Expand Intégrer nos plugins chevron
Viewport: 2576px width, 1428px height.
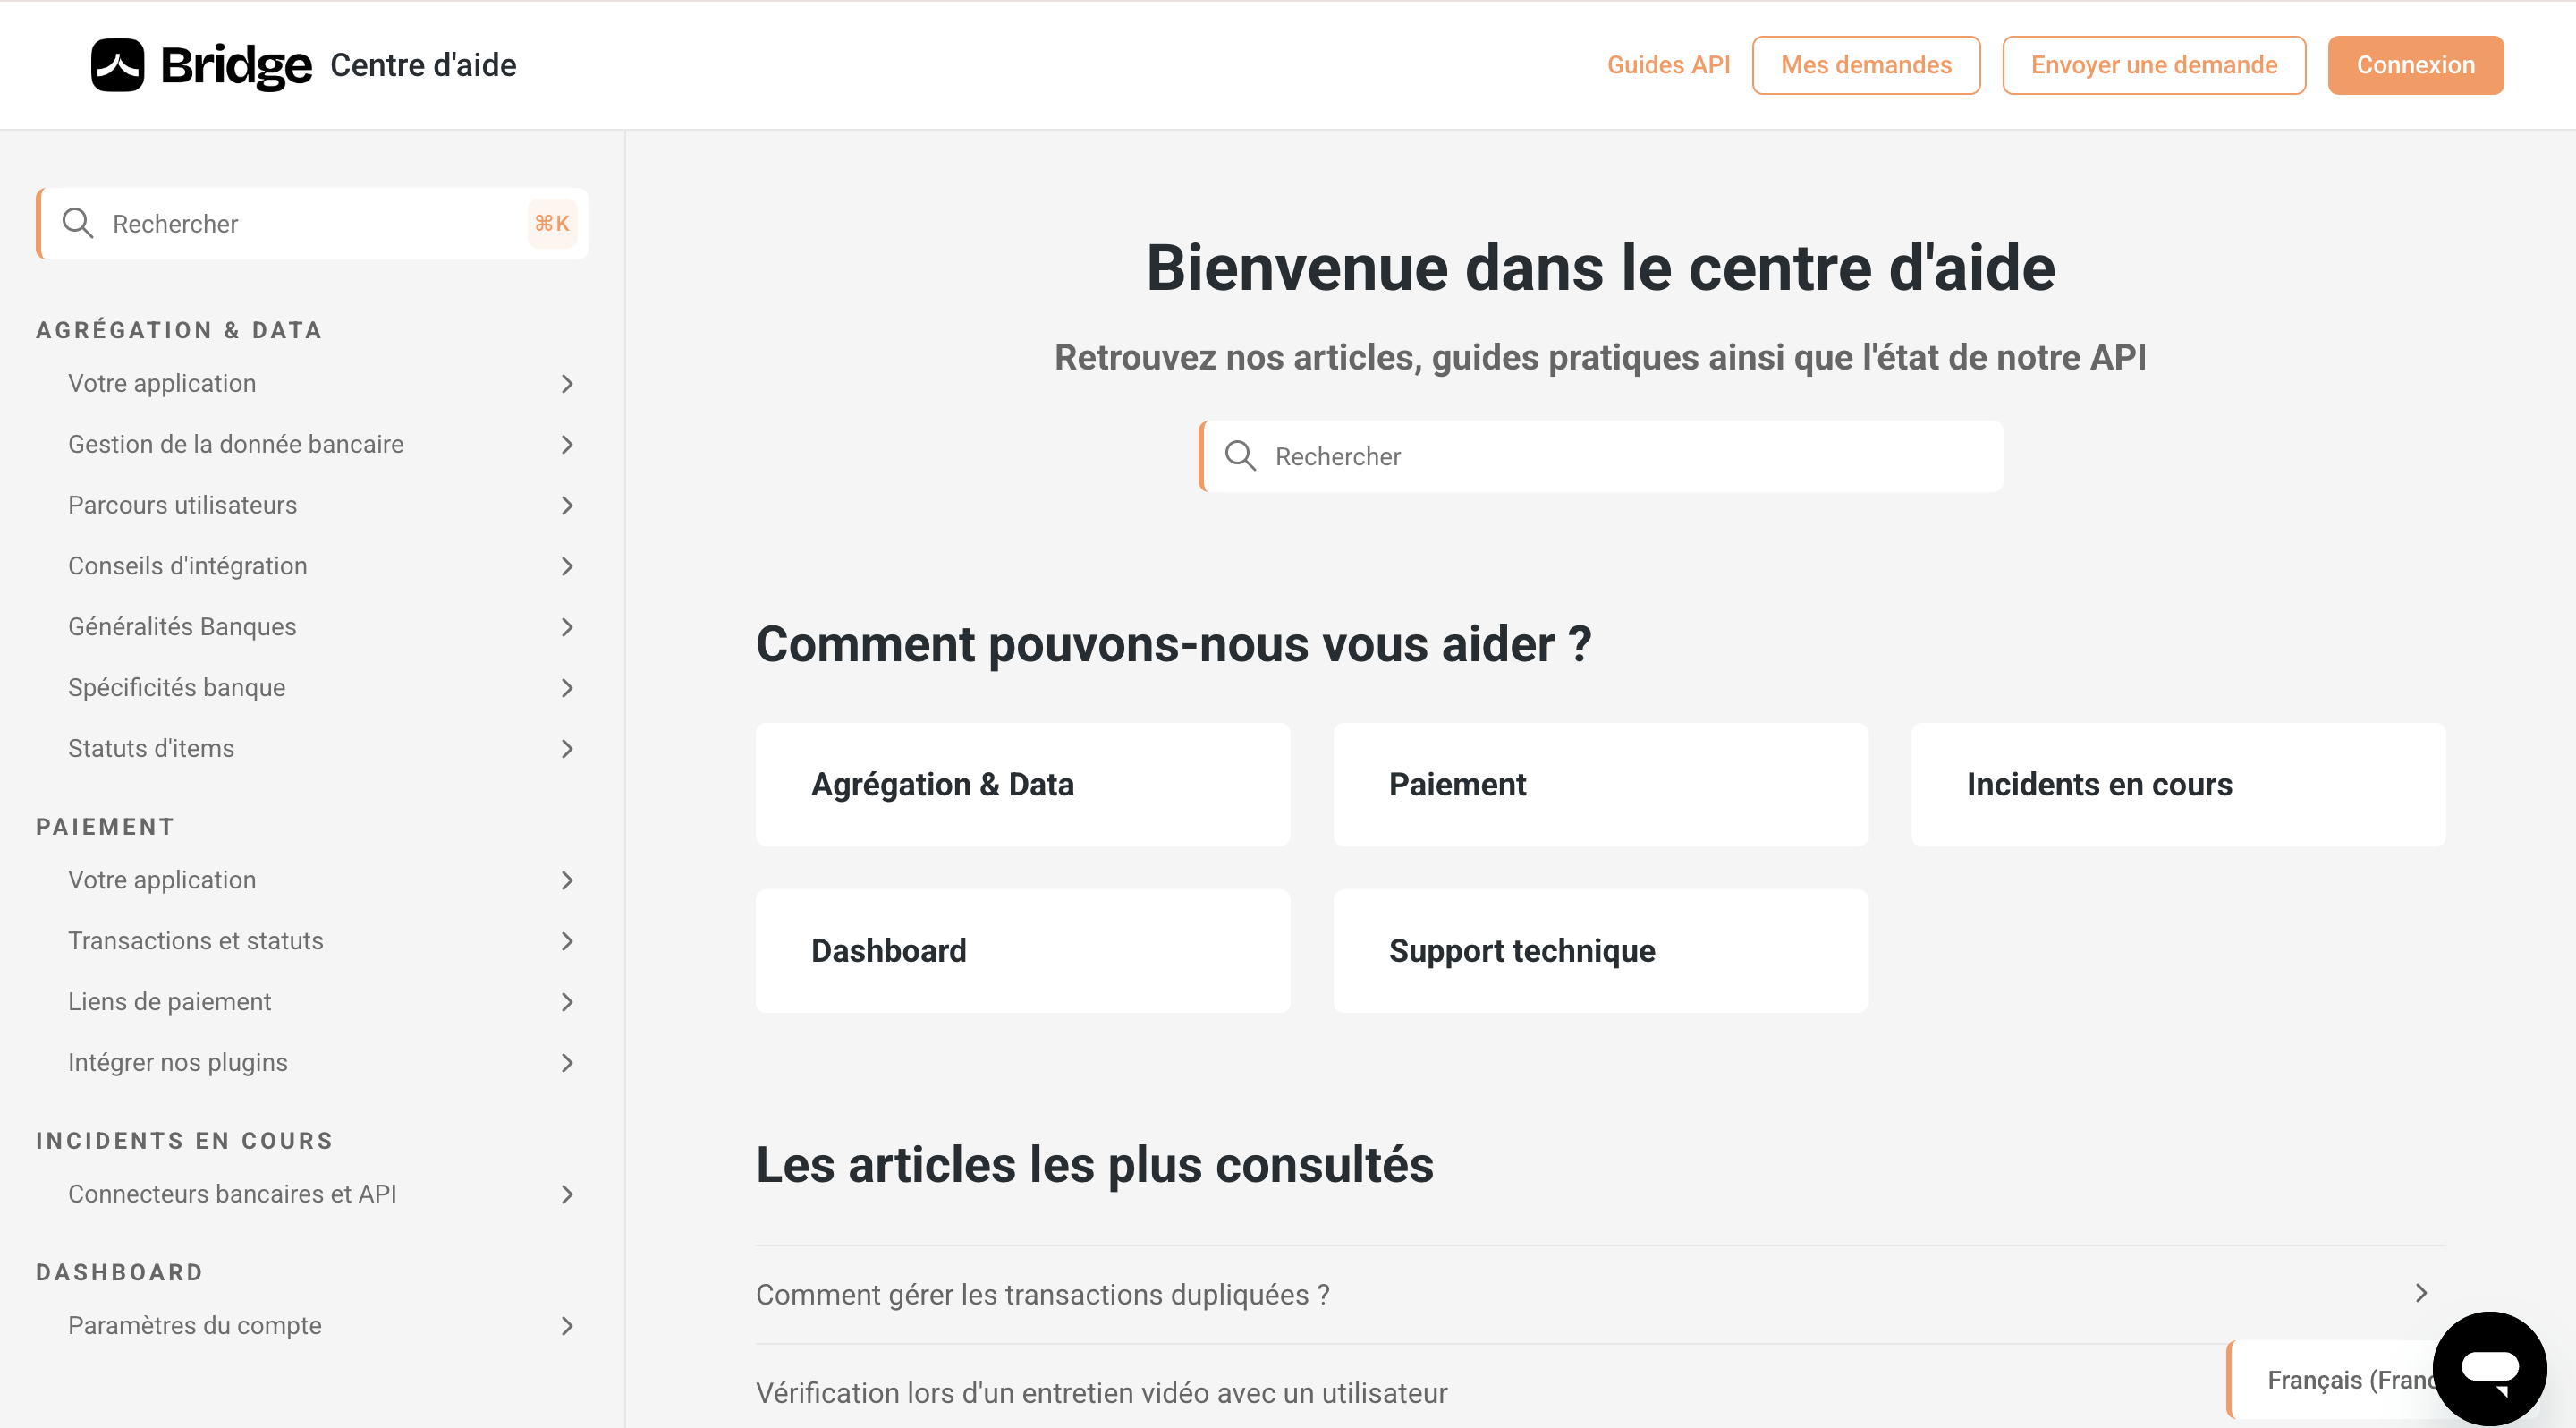pos(567,1063)
